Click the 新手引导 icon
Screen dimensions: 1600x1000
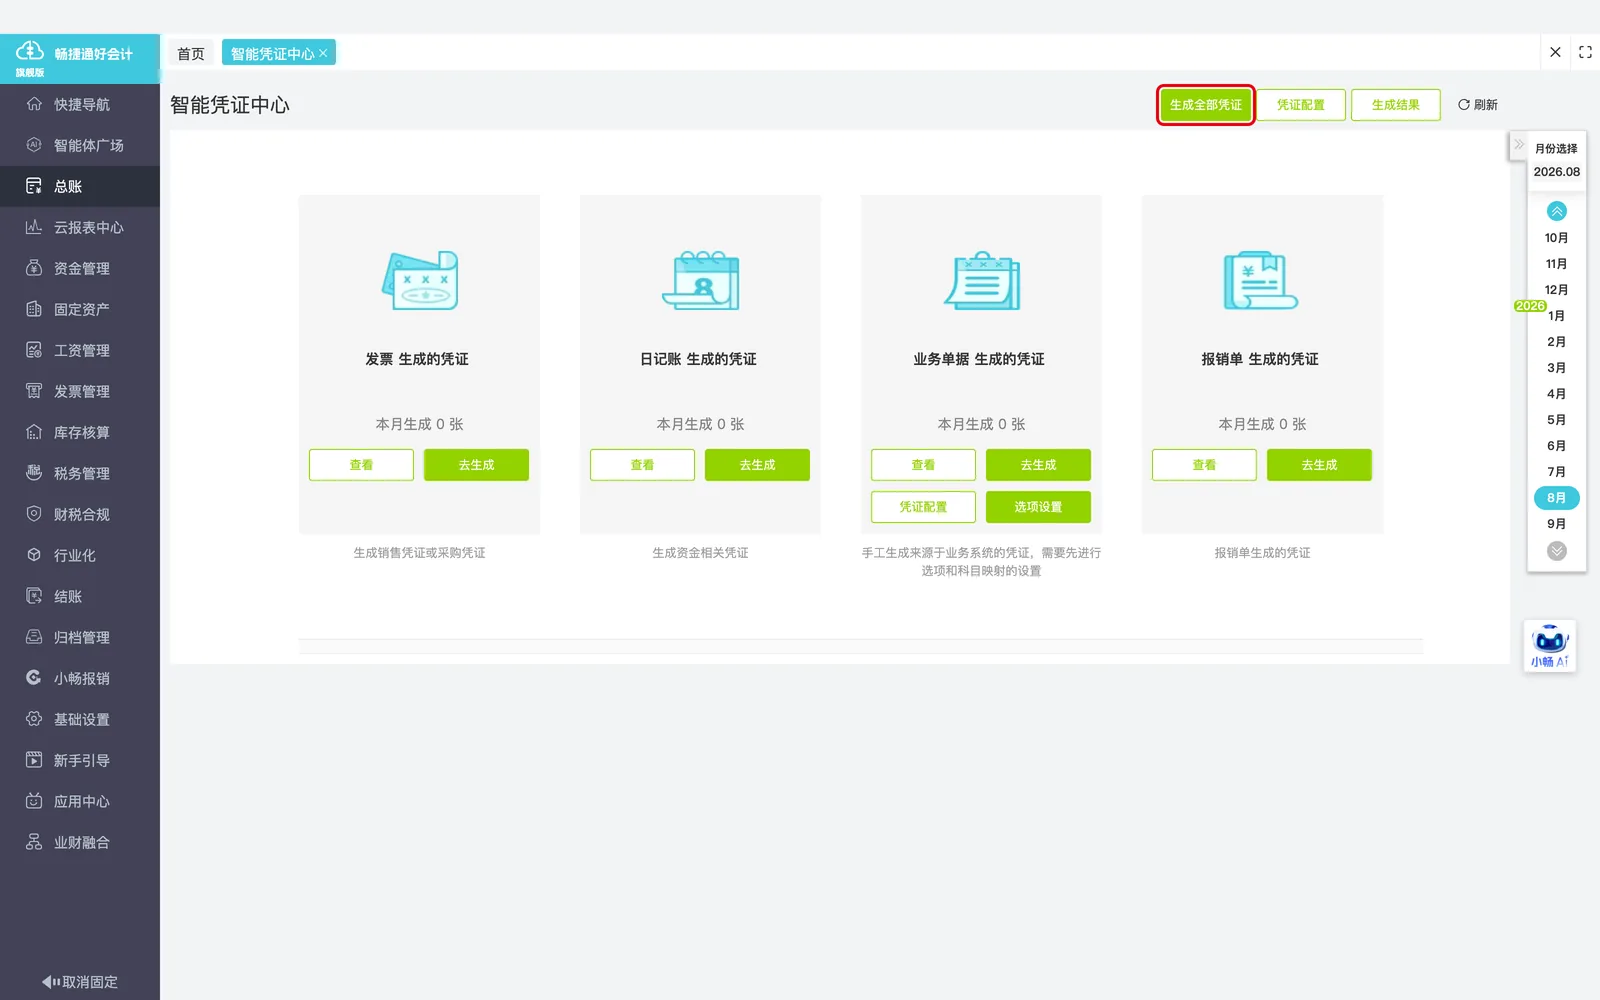34,760
